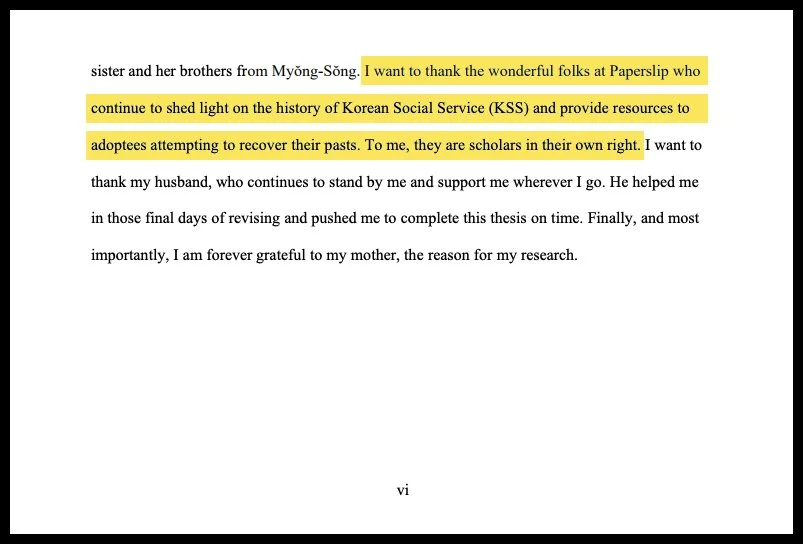Click the name "Myŏng-Sŏng."
This screenshot has height=544, width=803.
click(315, 71)
